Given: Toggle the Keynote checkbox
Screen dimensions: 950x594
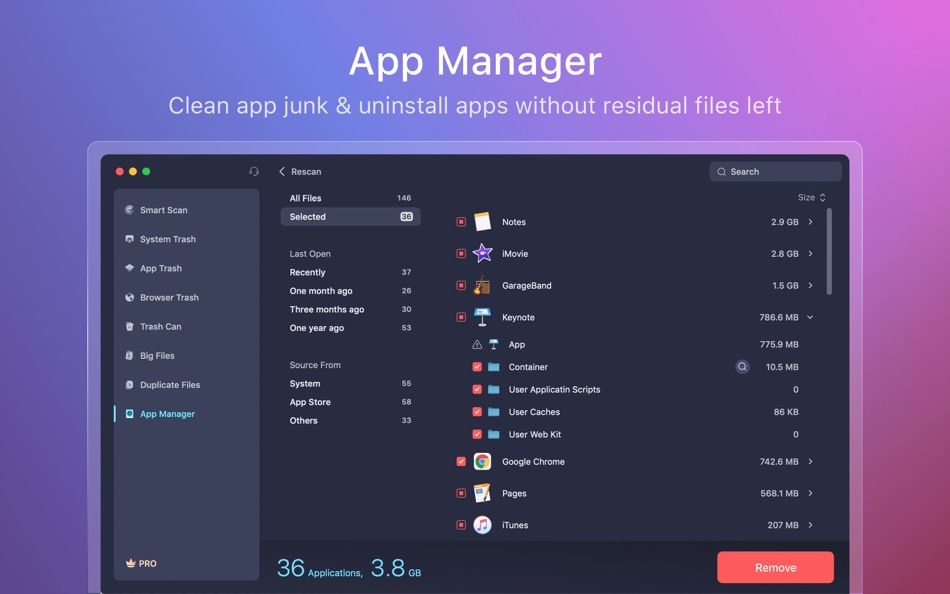Looking at the screenshot, I should coord(461,317).
